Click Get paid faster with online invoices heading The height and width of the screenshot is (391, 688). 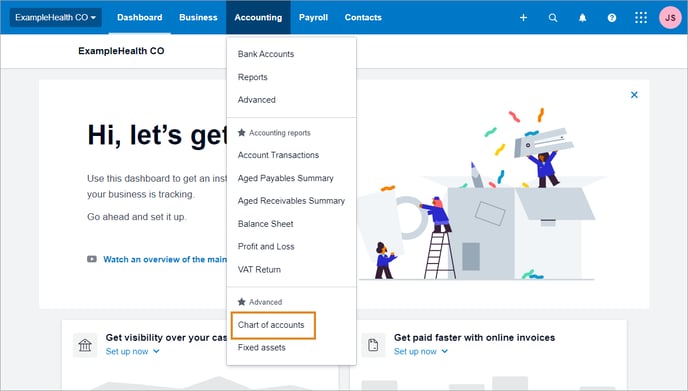[x=474, y=337]
